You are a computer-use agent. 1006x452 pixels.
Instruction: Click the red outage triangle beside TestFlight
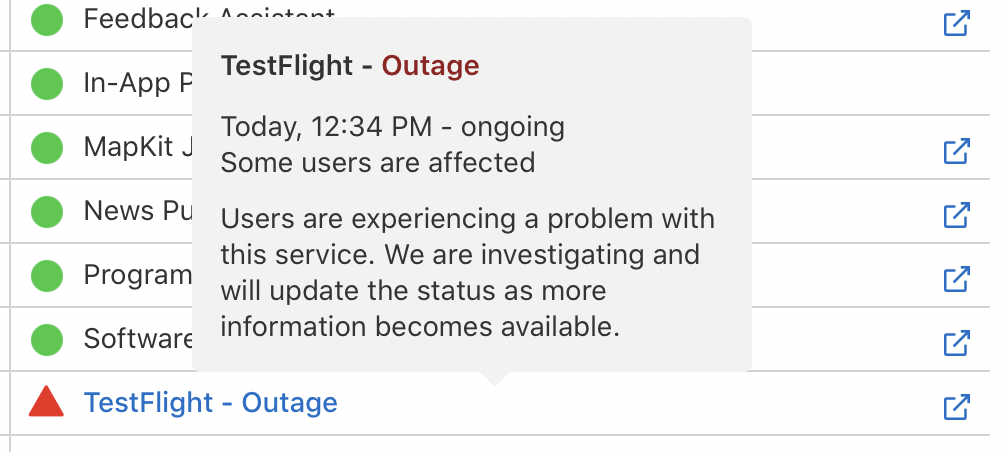pyautogui.click(x=47, y=402)
